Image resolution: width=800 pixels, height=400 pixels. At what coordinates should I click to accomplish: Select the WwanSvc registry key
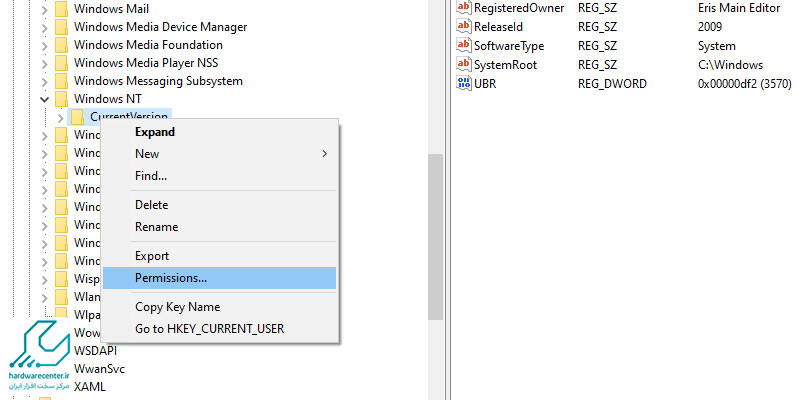click(x=99, y=369)
